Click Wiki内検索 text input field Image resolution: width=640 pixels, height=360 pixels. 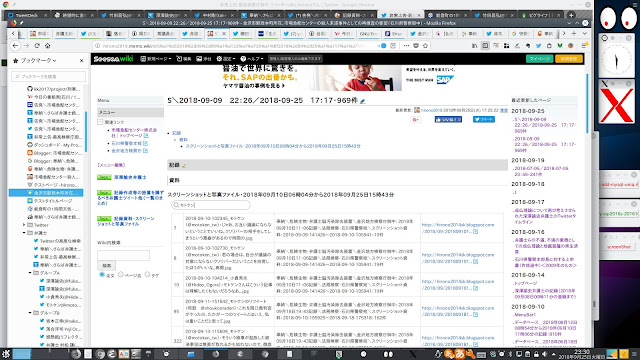click(x=123, y=255)
